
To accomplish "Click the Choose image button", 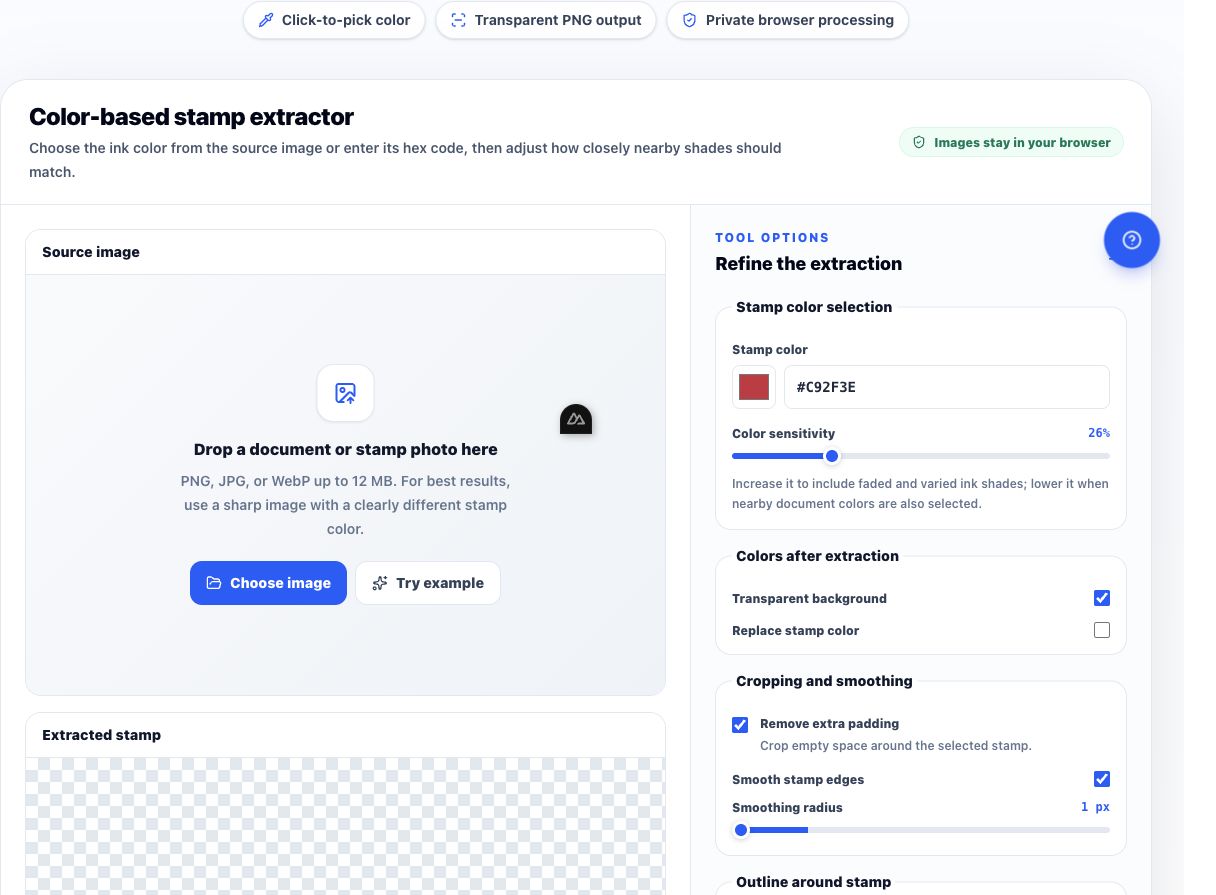I will 268,583.
